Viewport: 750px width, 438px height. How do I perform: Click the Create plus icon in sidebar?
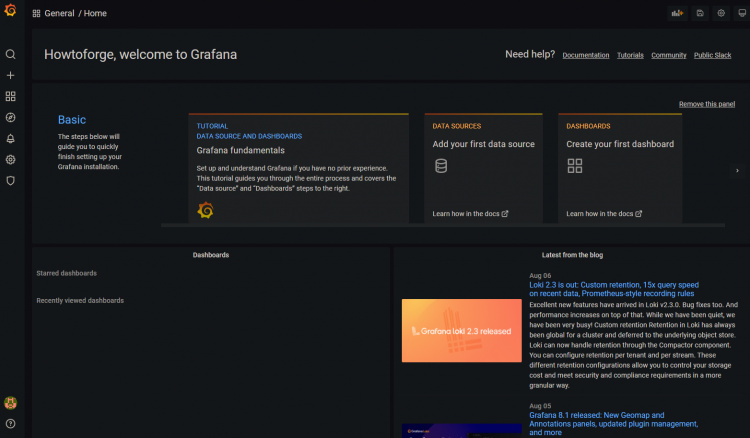click(11, 75)
